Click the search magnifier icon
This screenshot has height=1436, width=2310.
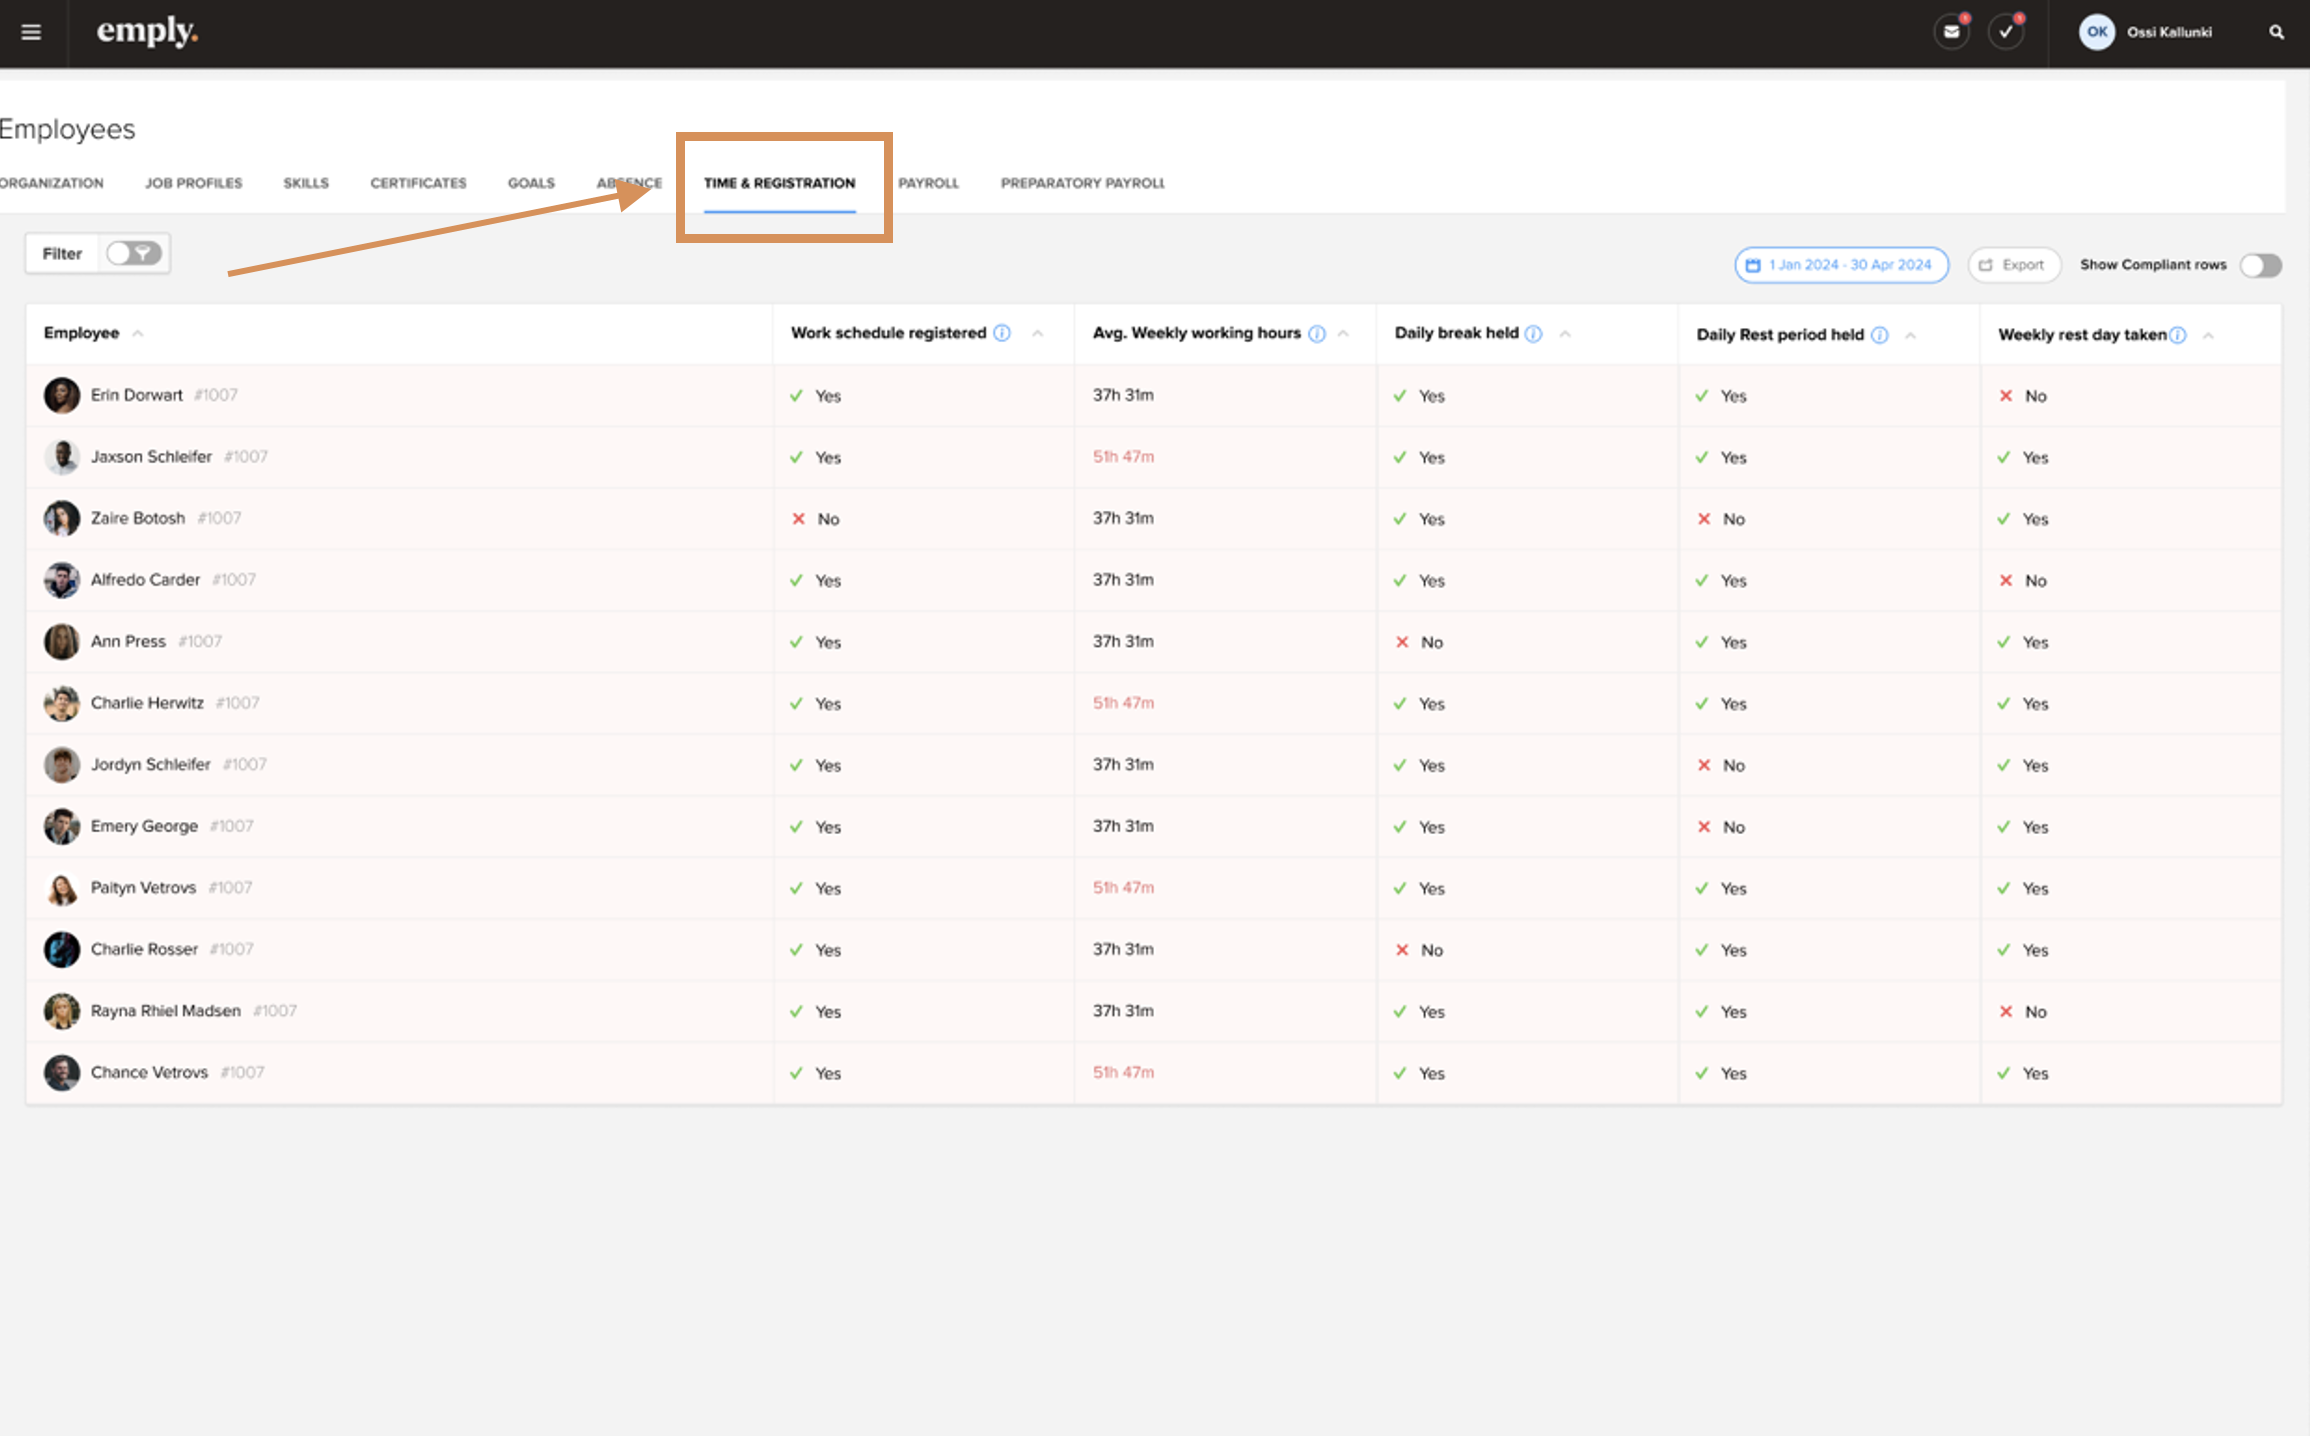click(2276, 32)
